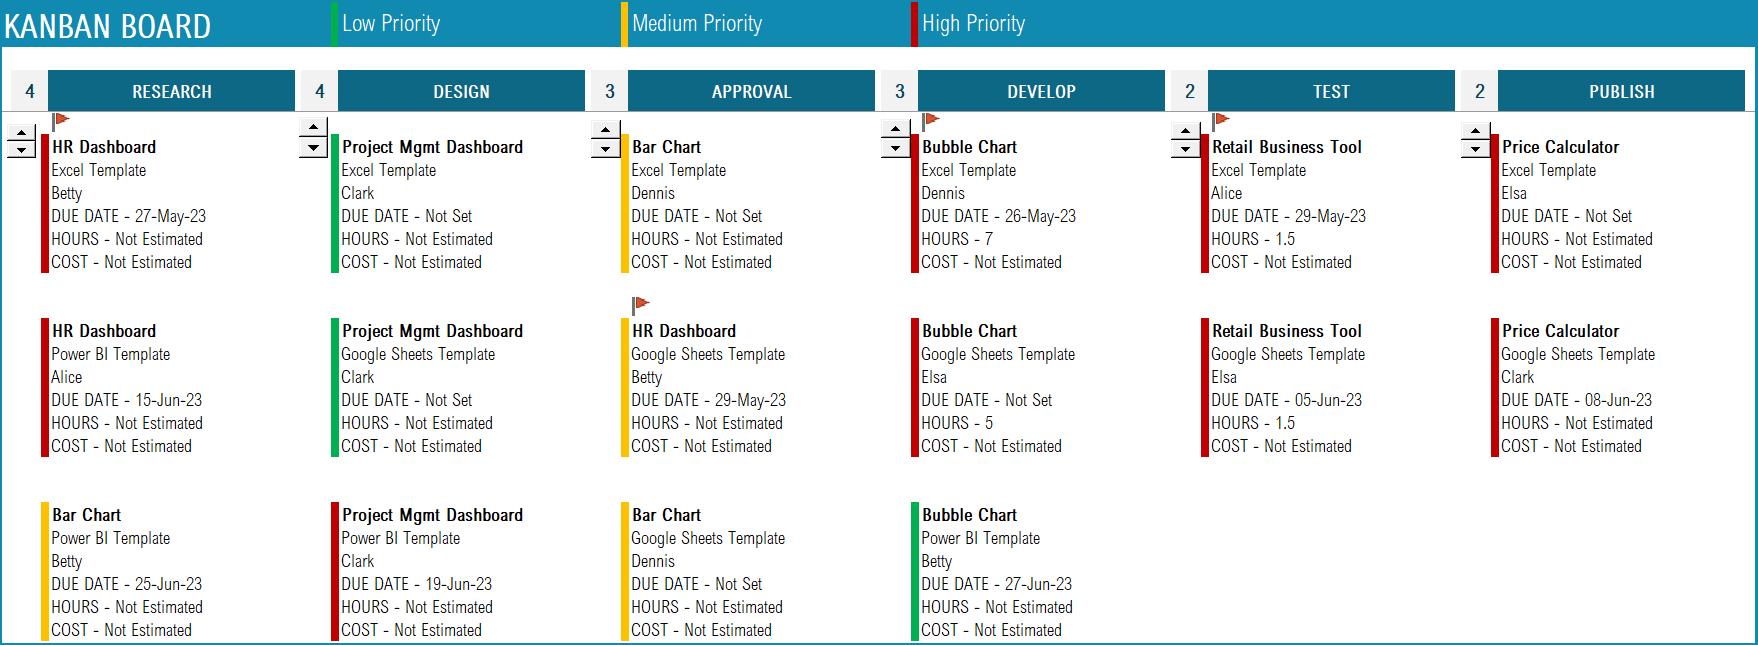Click the red flag above Retail Business Tool
Image resolution: width=1758 pixels, height=645 pixels.
[x=1221, y=120]
